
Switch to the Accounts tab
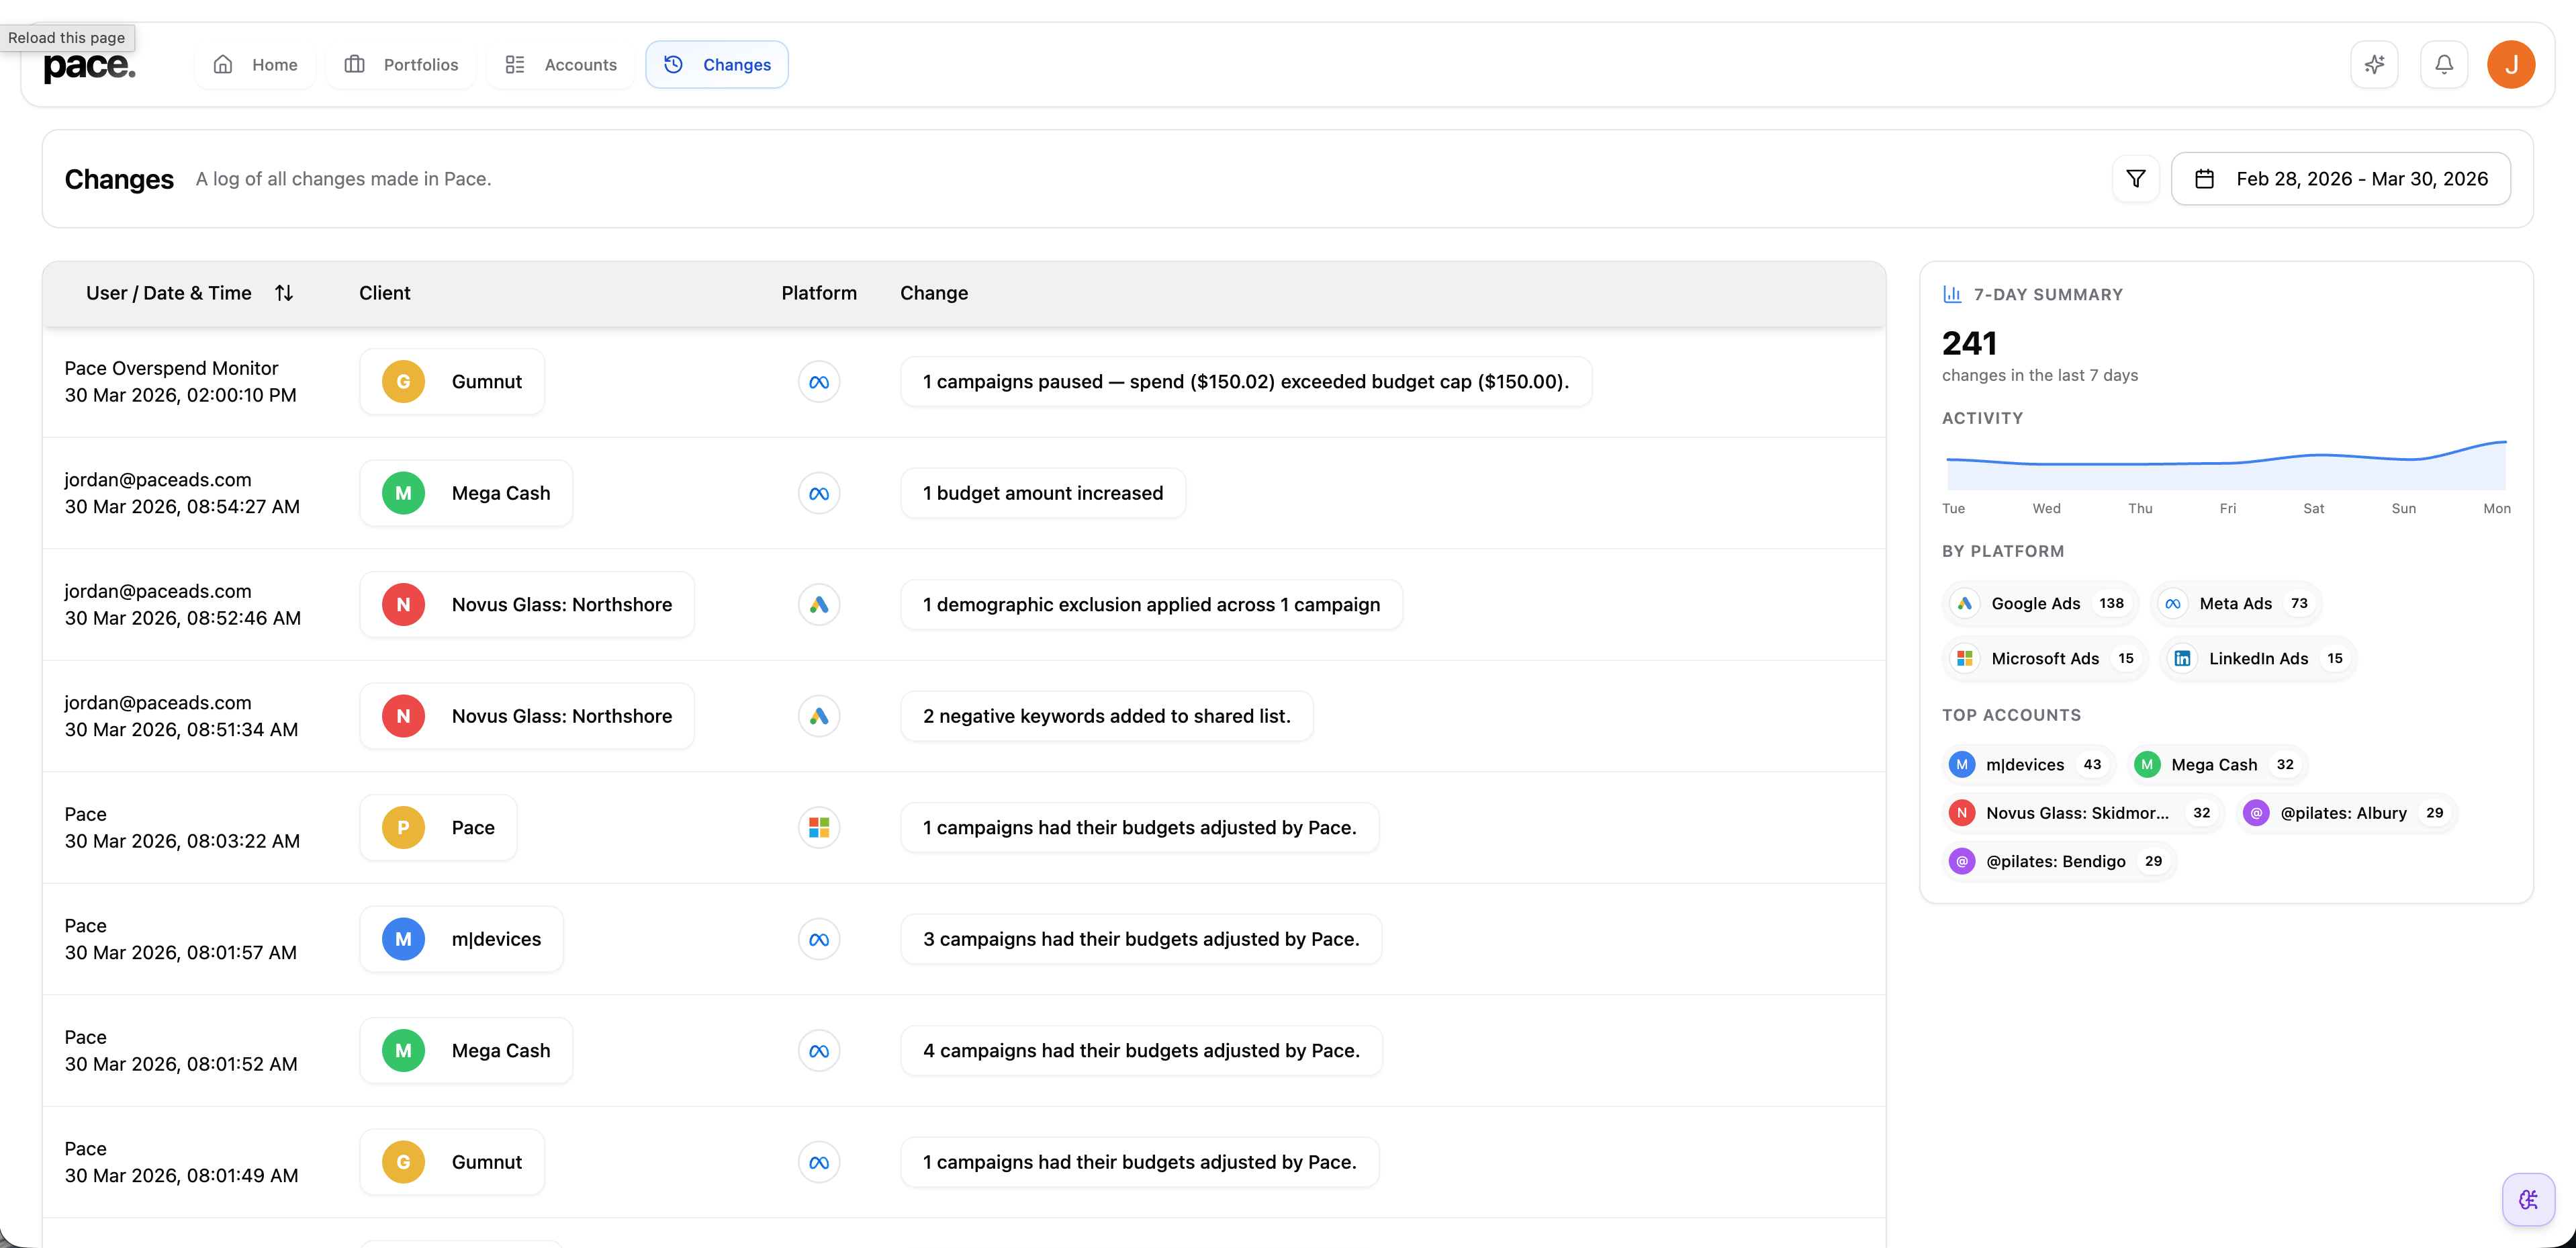point(561,65)
